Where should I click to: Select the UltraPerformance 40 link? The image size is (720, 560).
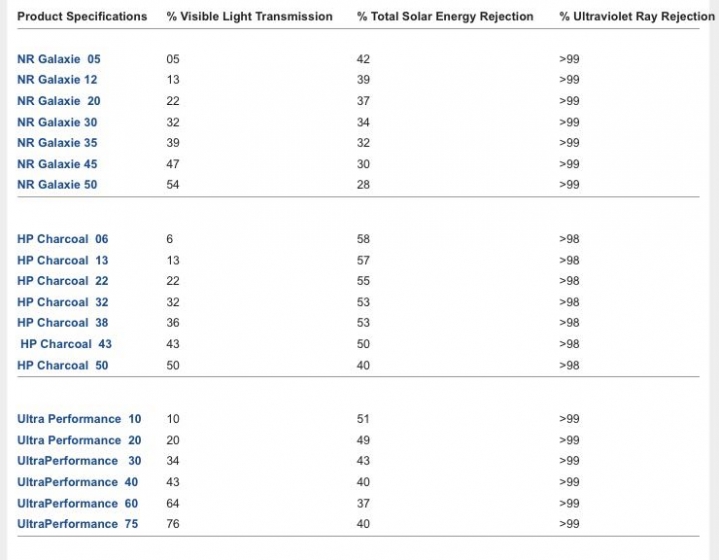pos(78,482)
